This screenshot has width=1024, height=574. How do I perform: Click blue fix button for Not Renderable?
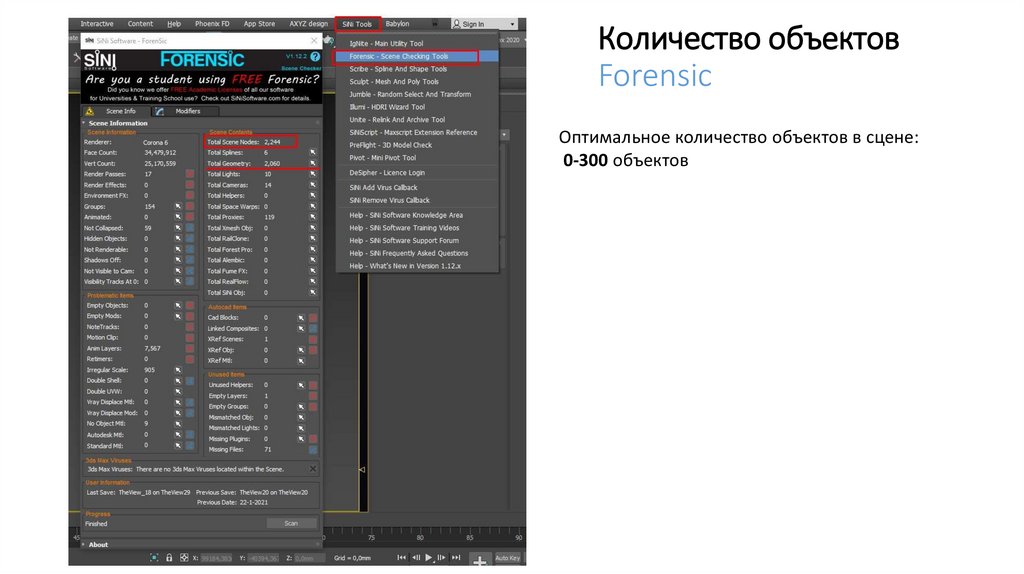[189, 249]
